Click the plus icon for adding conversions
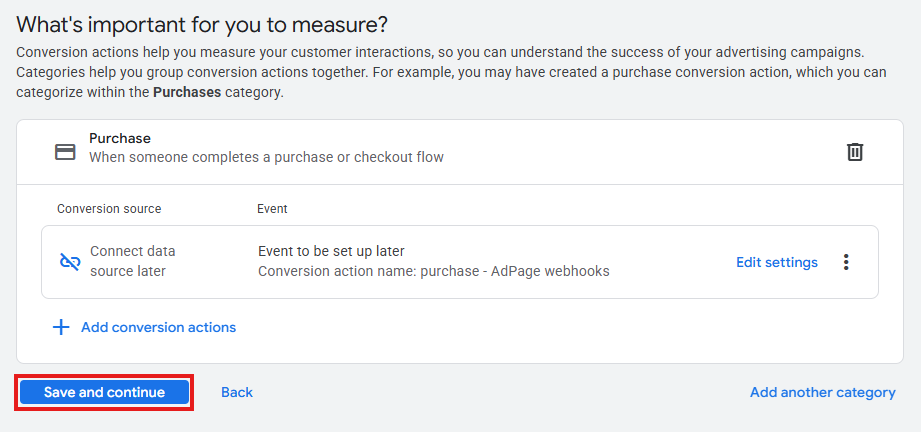Image resolution: width=921 pixels, height=432 pixels. (x=61, y=327)
